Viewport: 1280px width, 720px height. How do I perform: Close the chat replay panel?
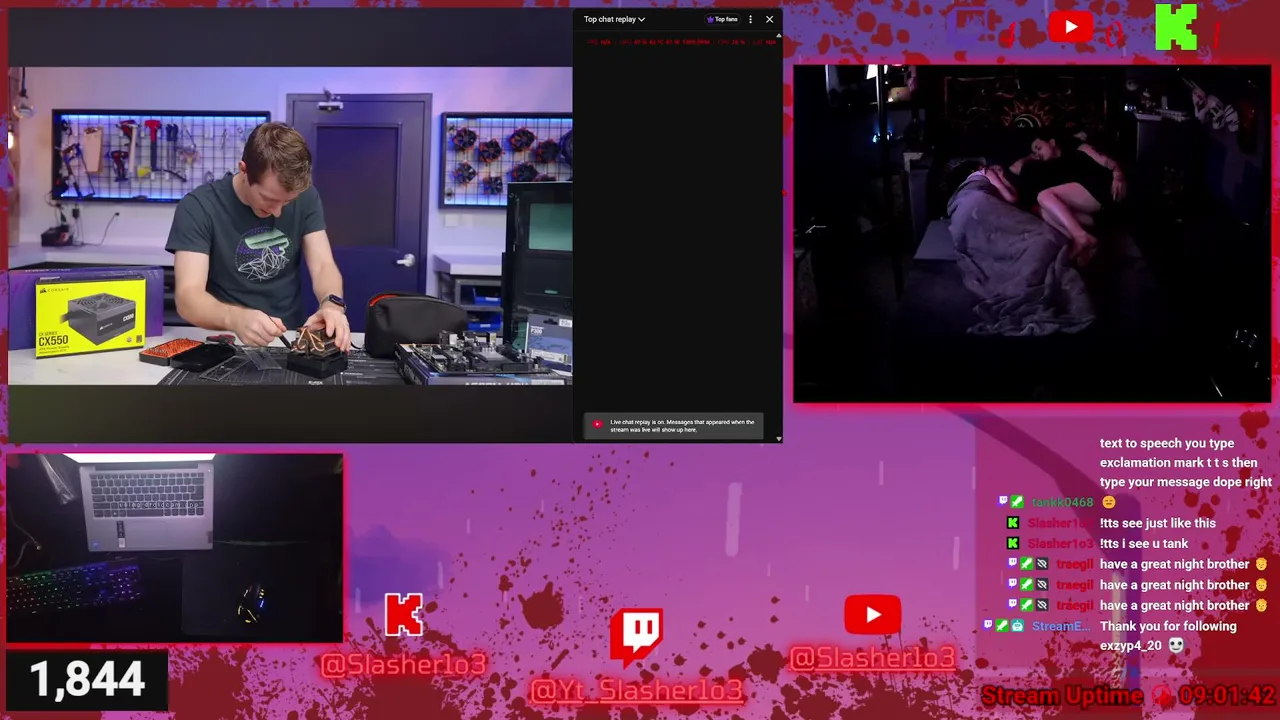(769, 19)
